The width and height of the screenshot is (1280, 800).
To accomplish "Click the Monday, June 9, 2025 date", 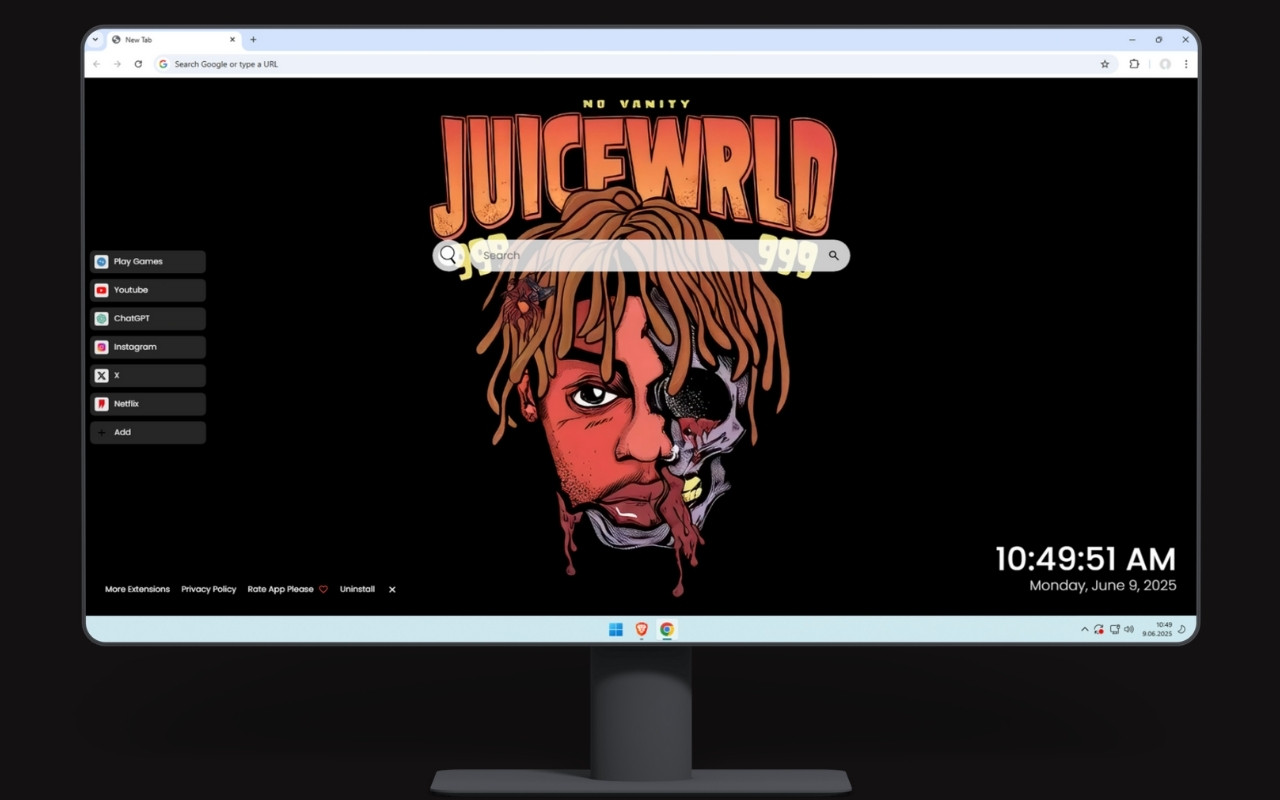I will click(1103, 586).
